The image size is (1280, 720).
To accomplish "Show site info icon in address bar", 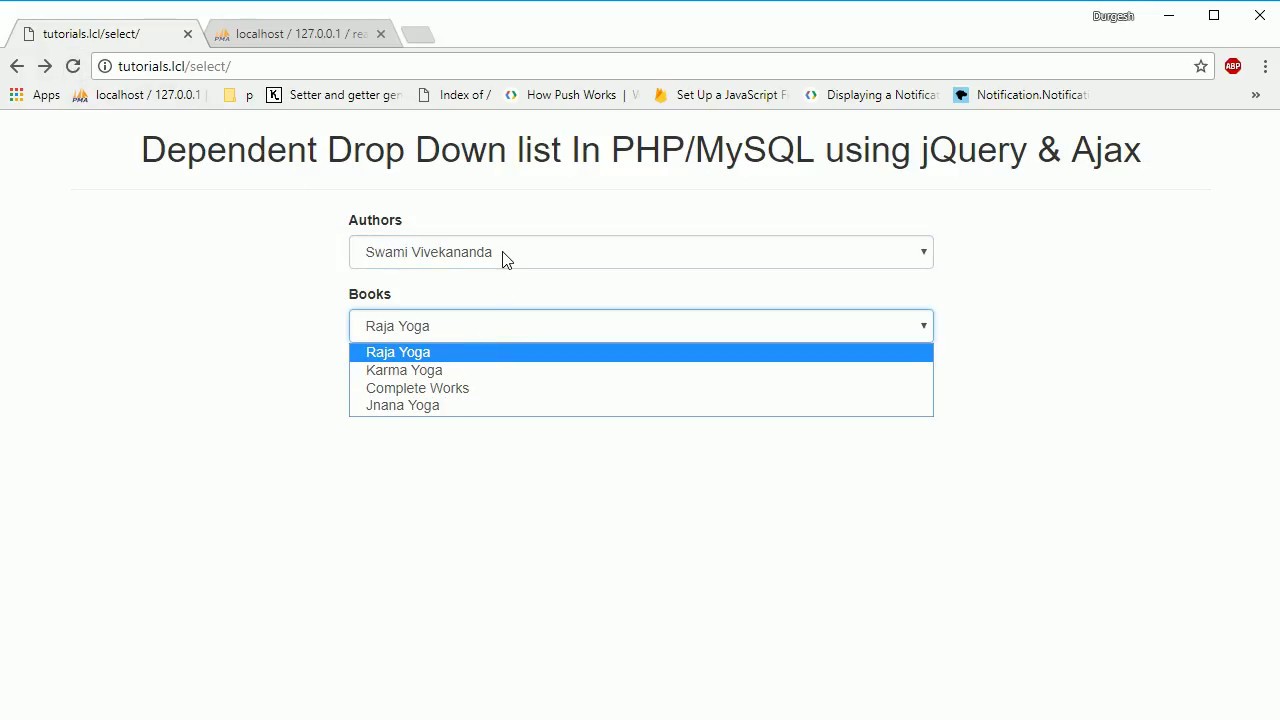I will 105,66.
